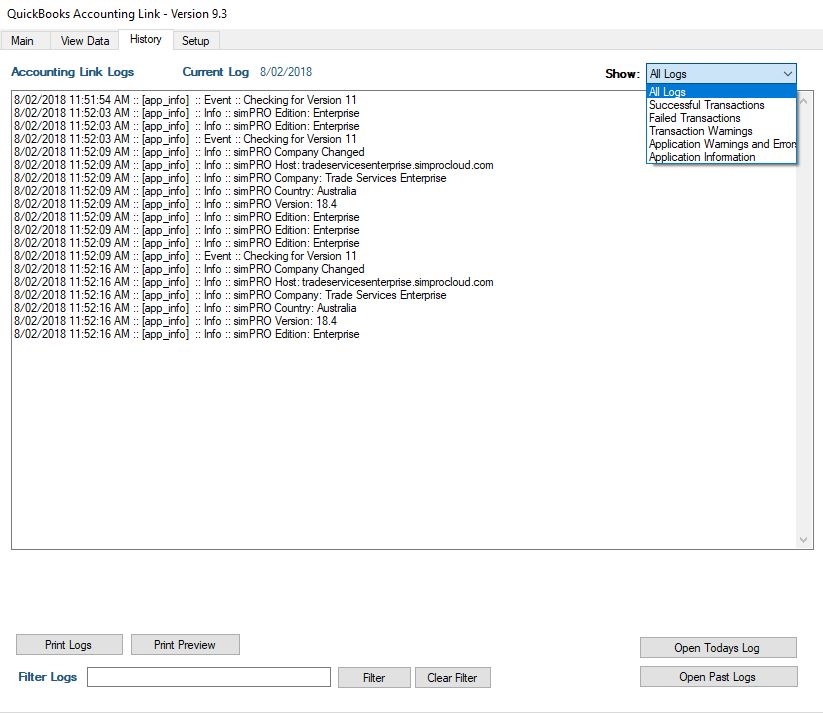Select the 11:52:16 simPRO Country: Australia line
This screenshot has width=823, height=713.
[185, 308]
